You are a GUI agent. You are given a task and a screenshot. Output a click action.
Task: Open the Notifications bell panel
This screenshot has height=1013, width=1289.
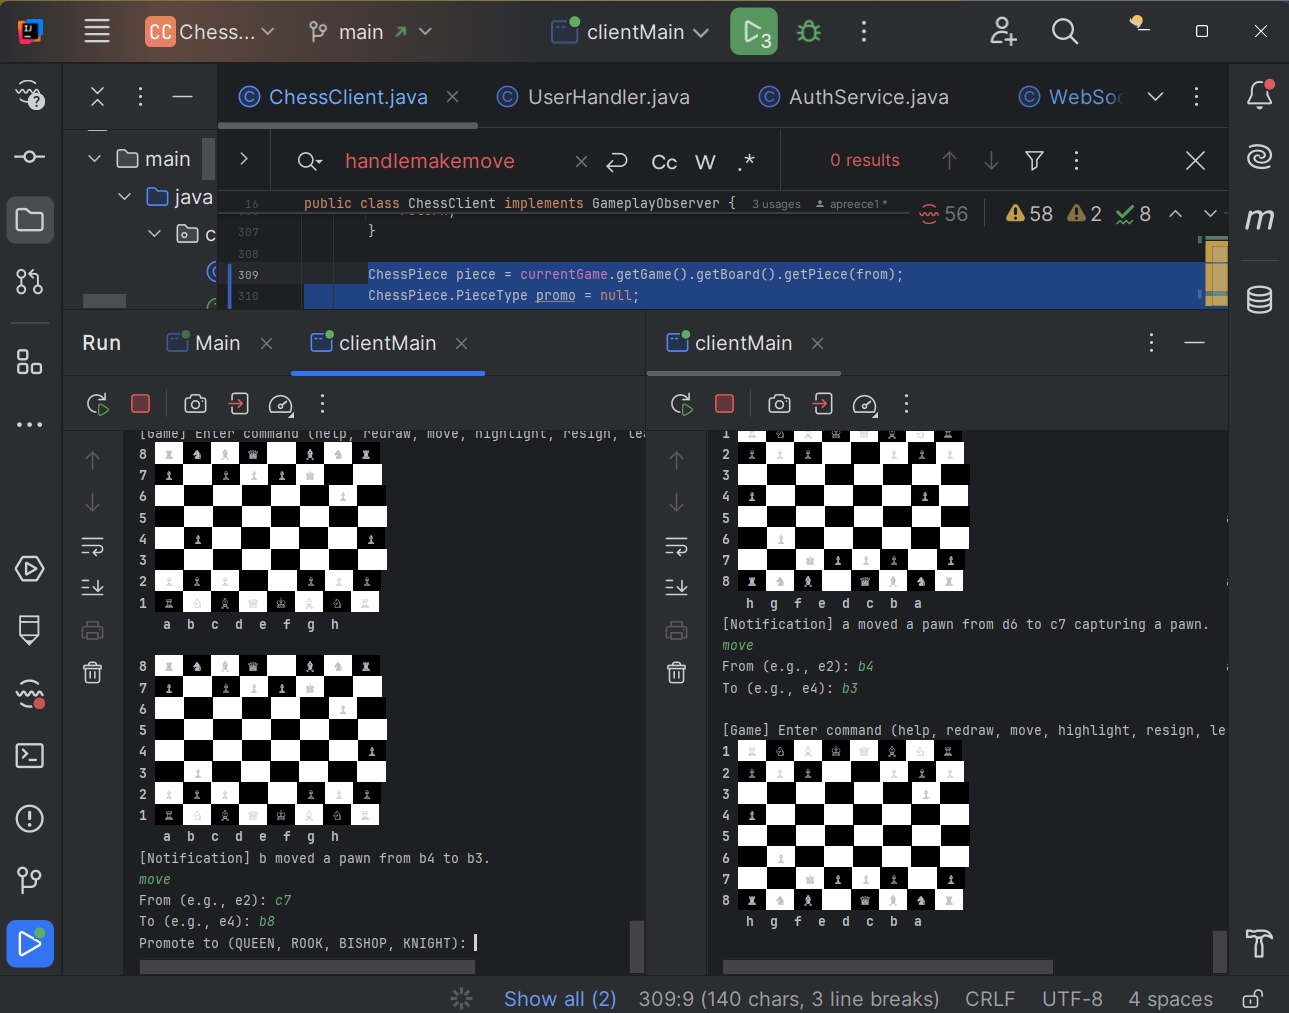click(1259, 95)
